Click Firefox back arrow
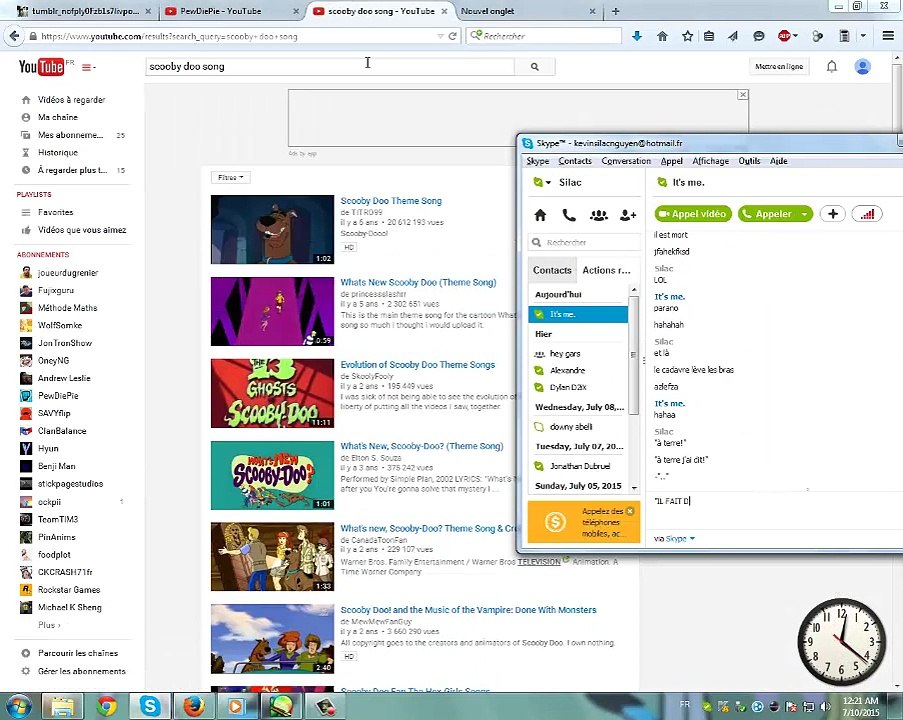This screenshot has width=903, height=720. (14, 36)
